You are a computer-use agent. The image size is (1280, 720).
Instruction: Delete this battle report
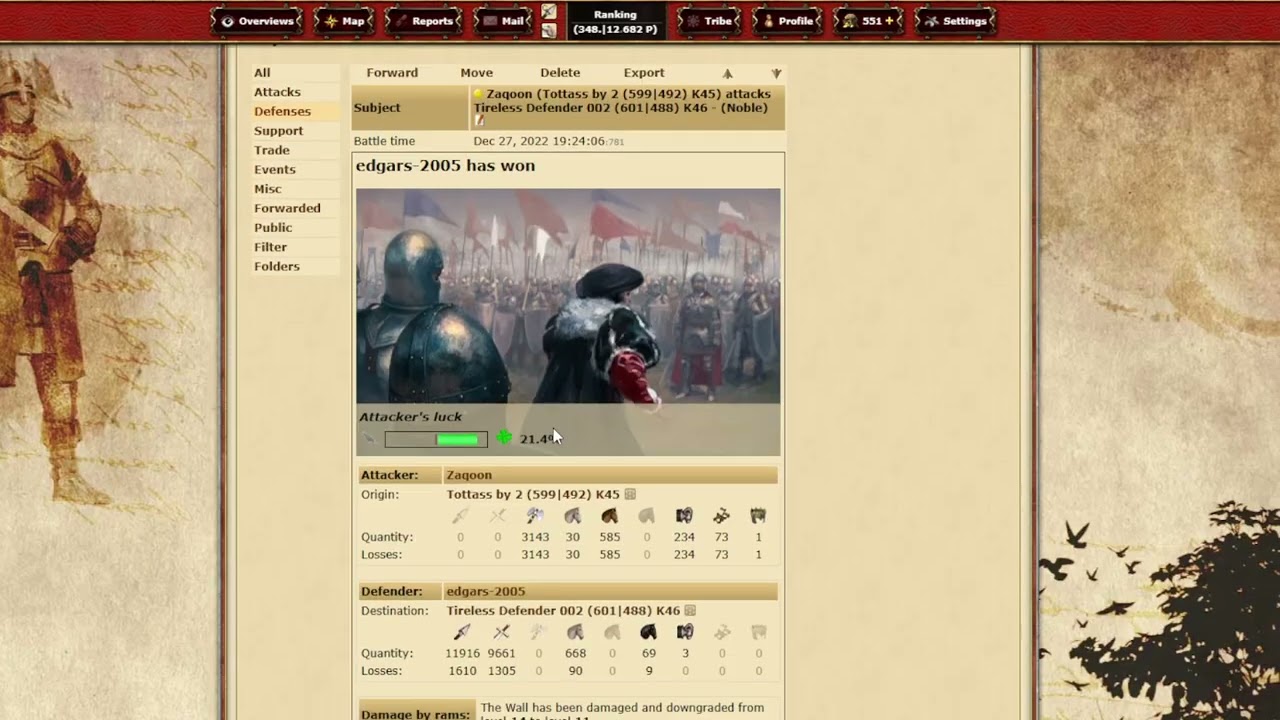(560, 73)
